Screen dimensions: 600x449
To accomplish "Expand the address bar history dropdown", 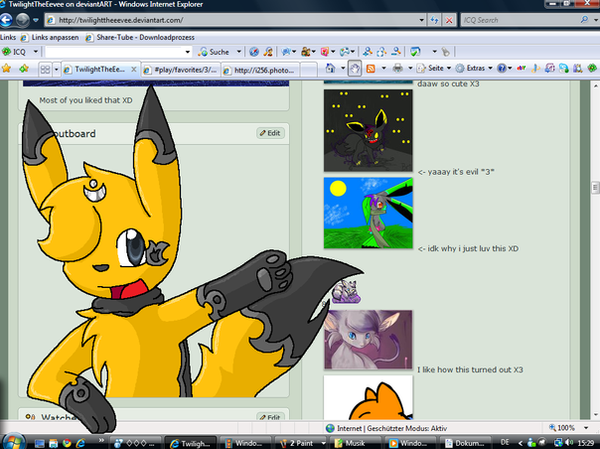I will (421, 20).
